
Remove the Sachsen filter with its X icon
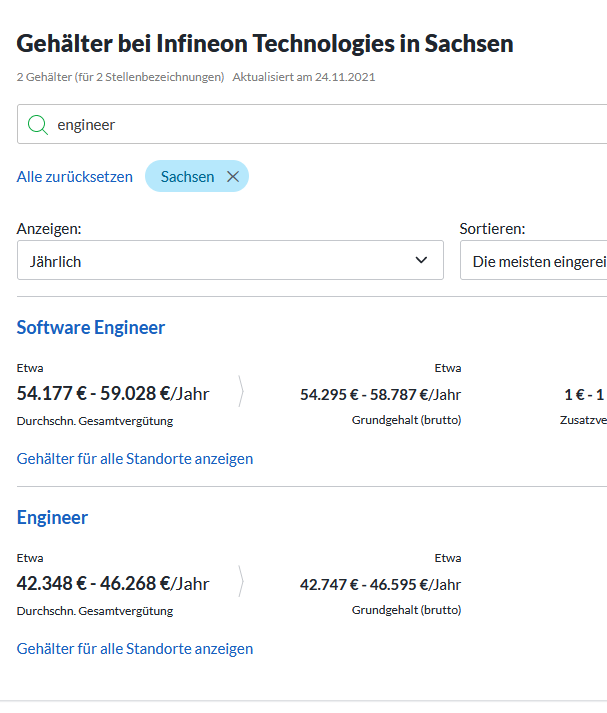pyautogui.click(x=233, y=177)
